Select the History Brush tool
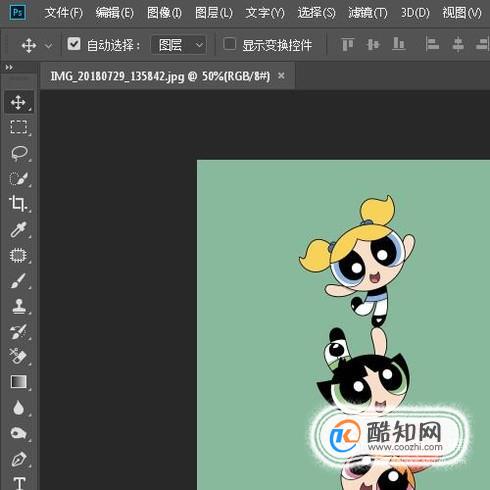490x490 pixels. (18, 331)
